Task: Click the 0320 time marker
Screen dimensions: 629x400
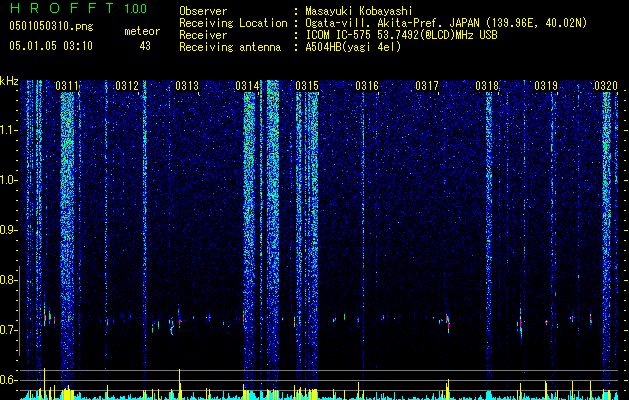Action: coord(606,86)
